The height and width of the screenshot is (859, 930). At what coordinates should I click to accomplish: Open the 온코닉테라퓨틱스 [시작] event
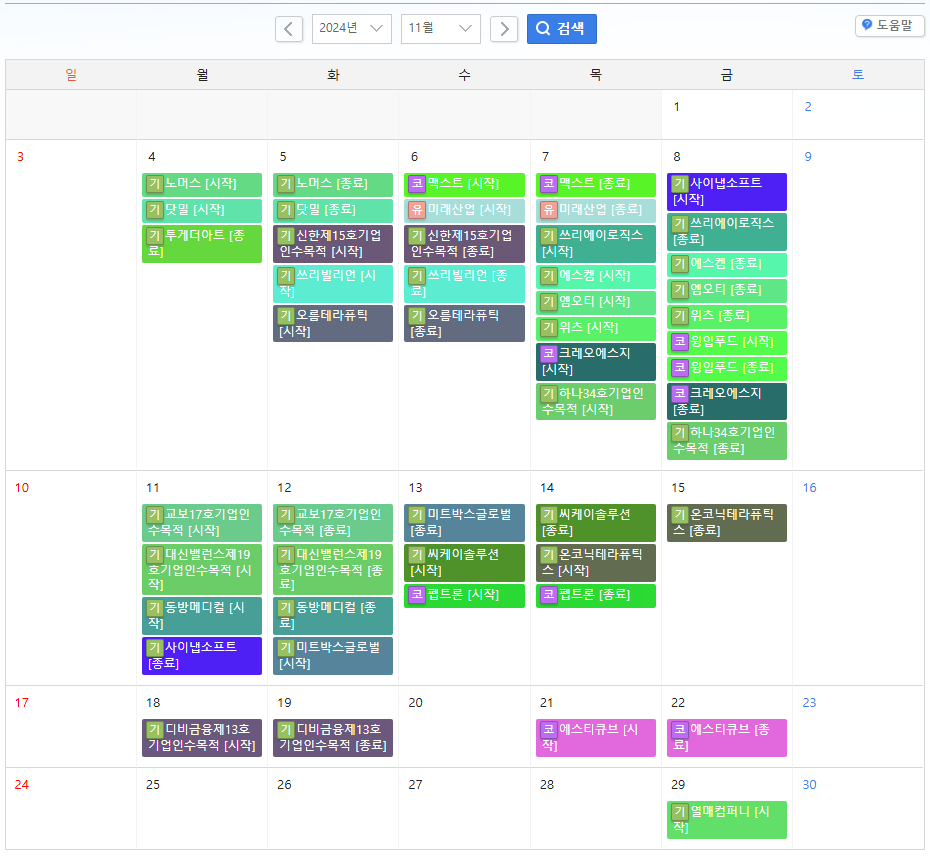click(x=595, y=563)
